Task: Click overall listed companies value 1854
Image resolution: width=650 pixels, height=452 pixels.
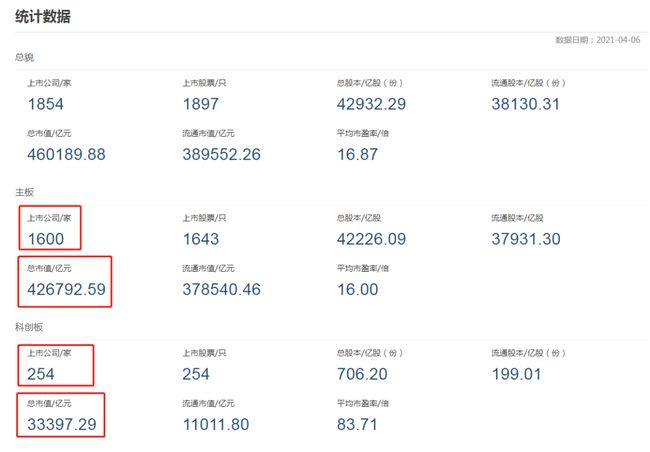Action: coord(46,104)
